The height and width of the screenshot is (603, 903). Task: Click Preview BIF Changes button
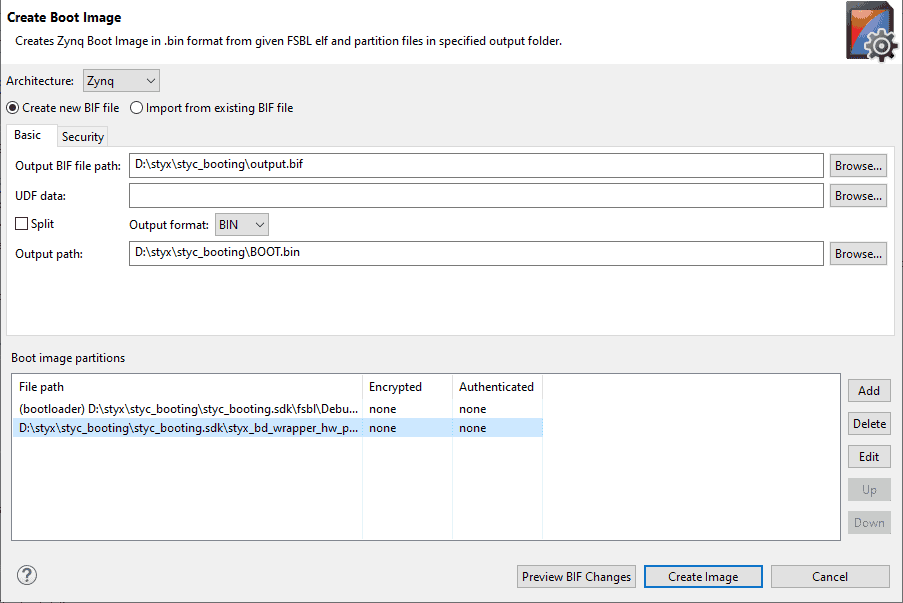pos(577,577)
